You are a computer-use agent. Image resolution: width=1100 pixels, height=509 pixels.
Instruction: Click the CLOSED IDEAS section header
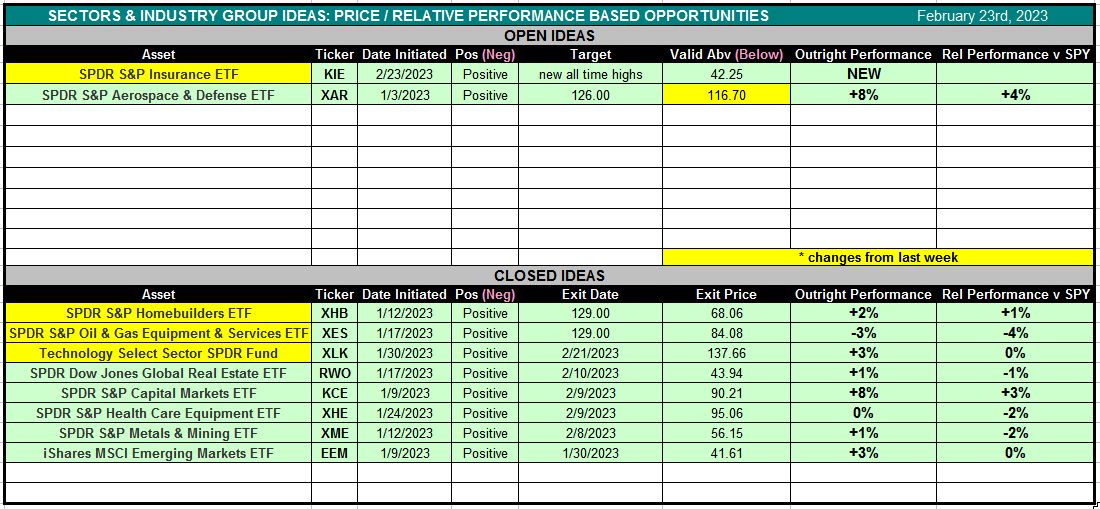[550, 275]
